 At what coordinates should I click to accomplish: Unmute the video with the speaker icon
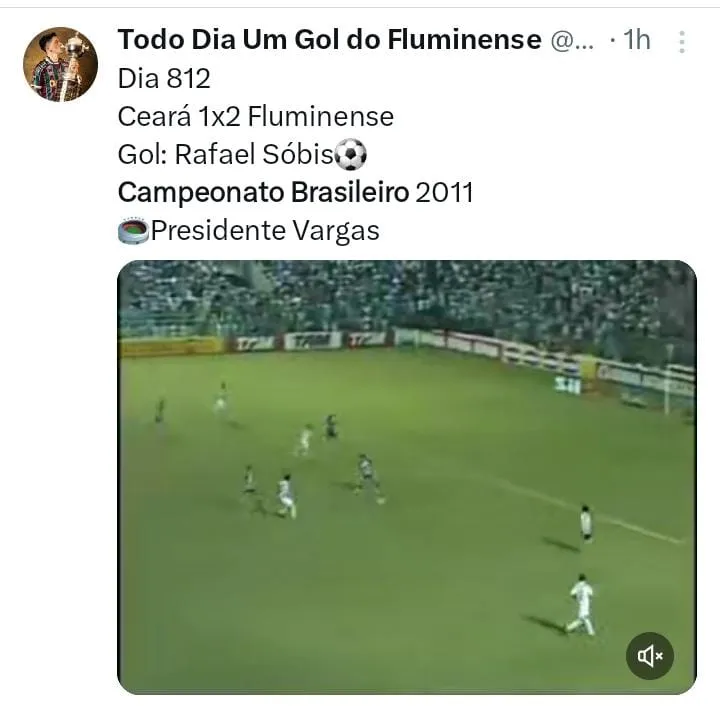650,656
